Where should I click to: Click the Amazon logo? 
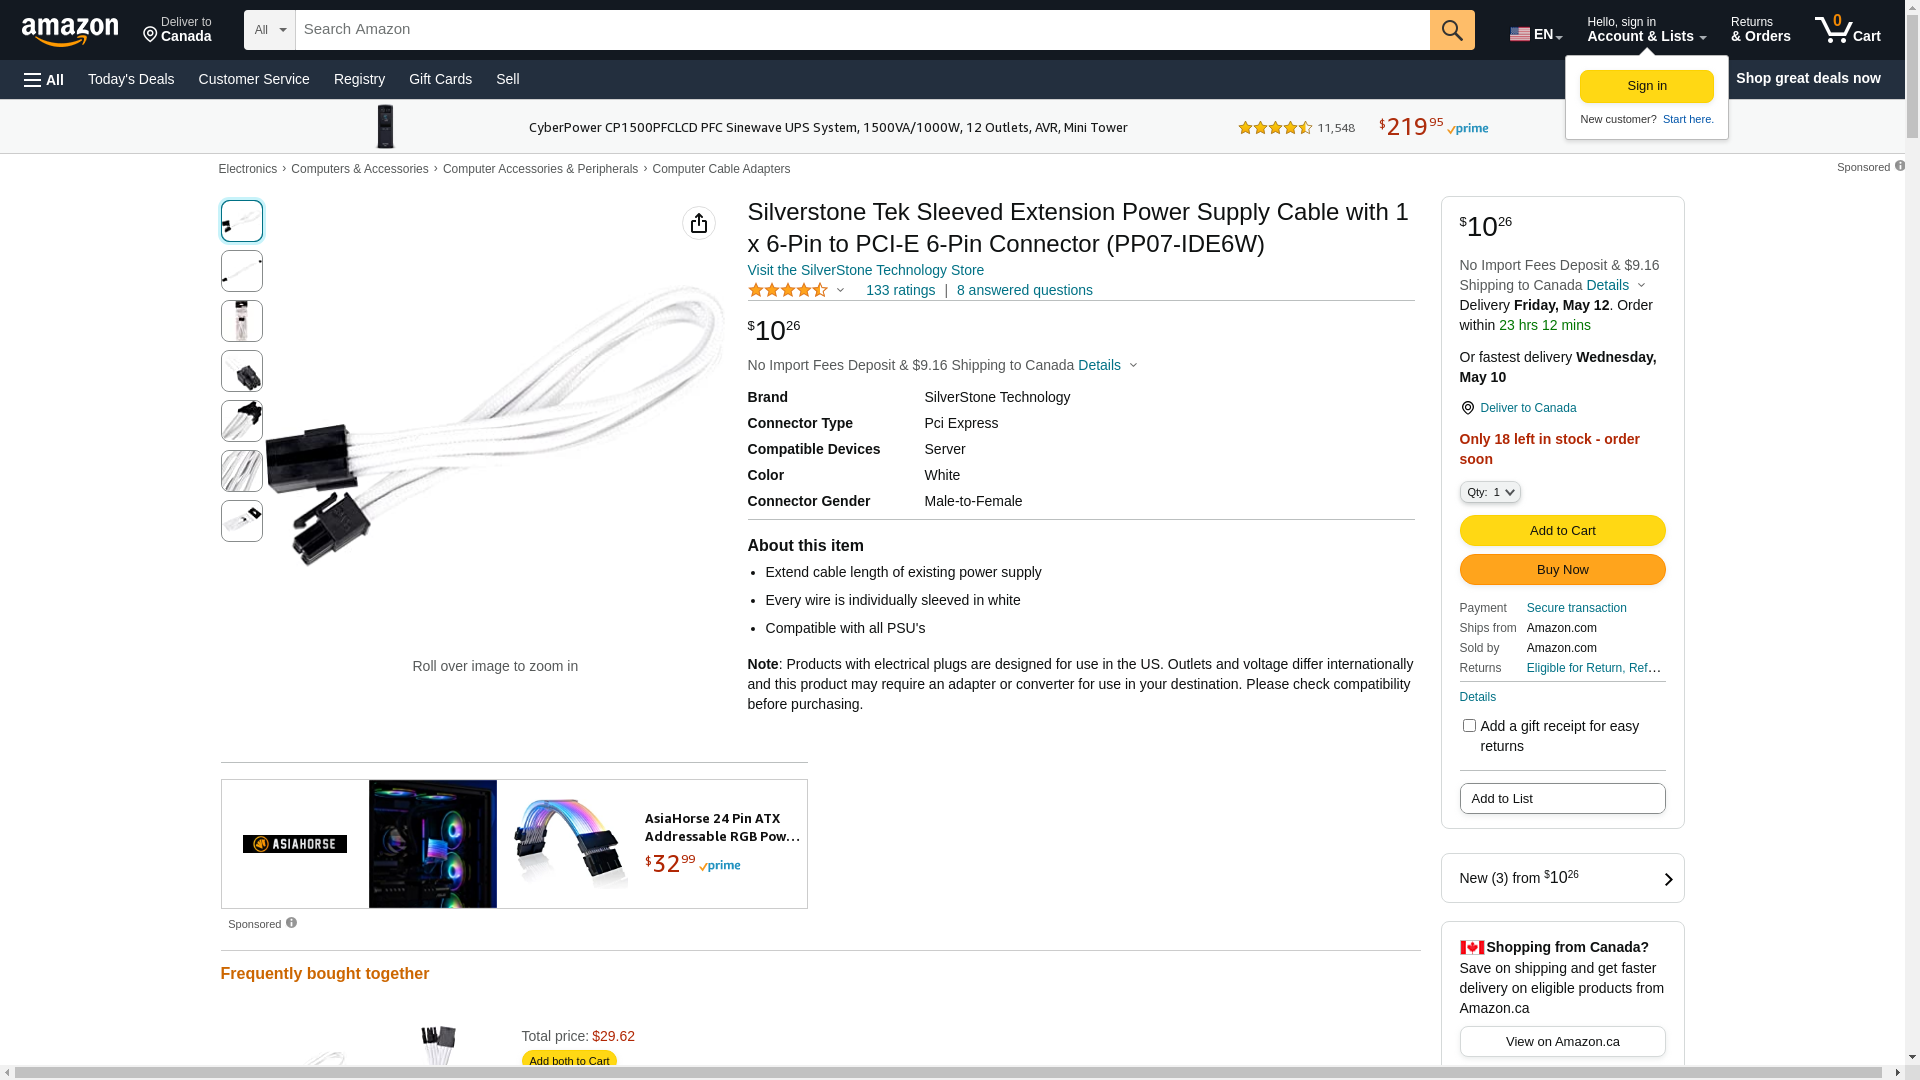(x=70, y=32)
